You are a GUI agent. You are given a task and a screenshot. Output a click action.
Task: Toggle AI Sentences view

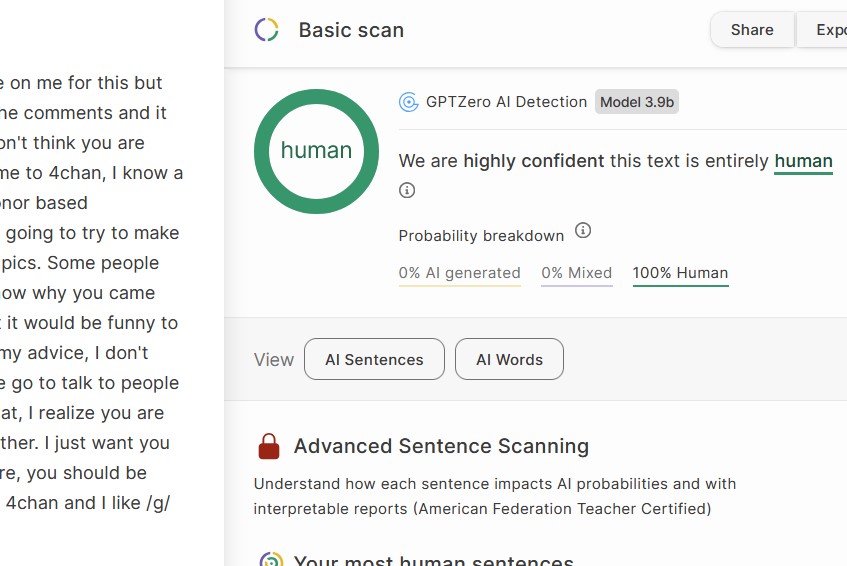(x=374, y=360)
